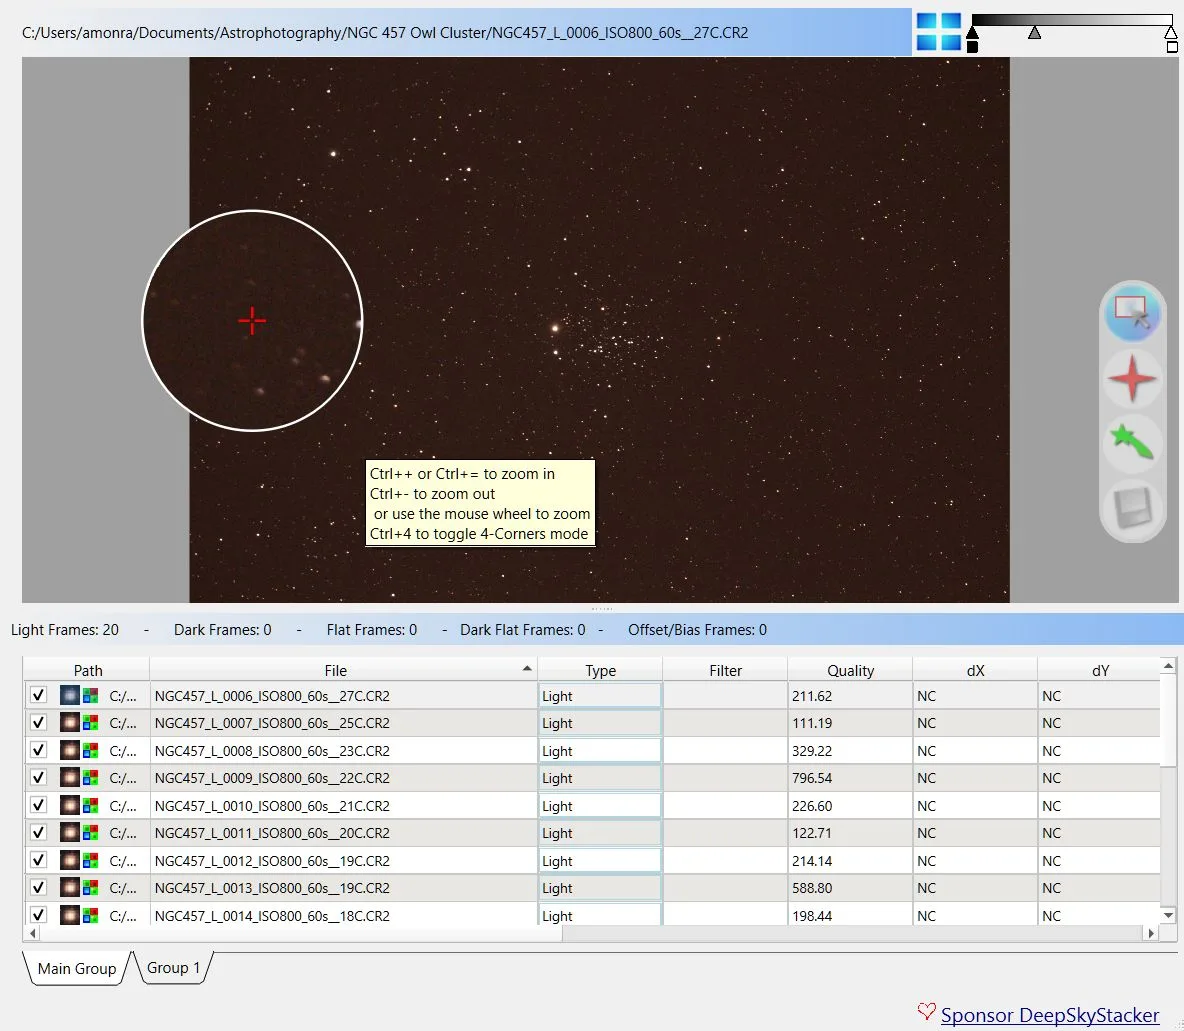Click the save changes disk icon

click(1131, 508)
